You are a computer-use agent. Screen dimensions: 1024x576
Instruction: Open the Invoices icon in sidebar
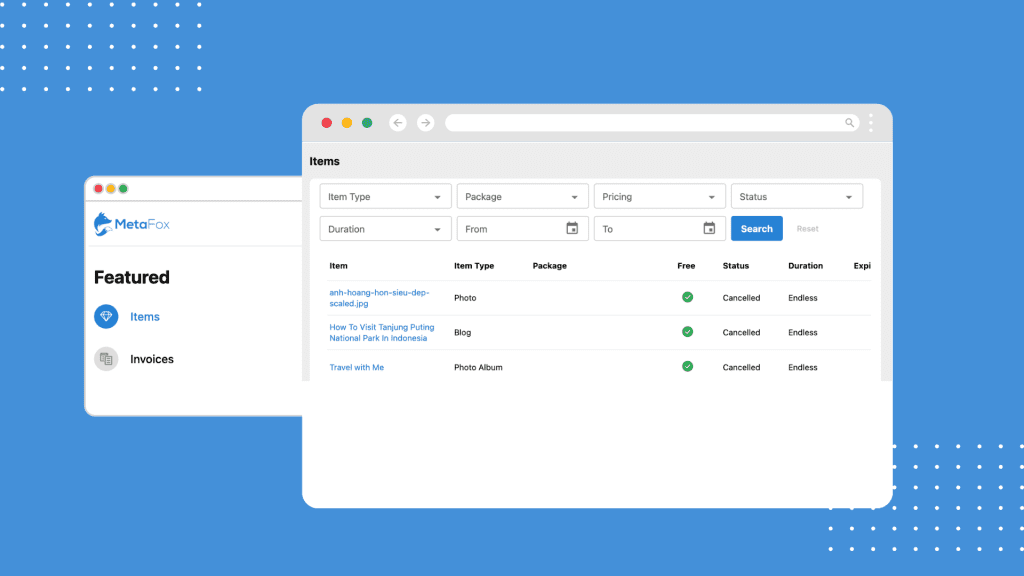pos(106,359)
